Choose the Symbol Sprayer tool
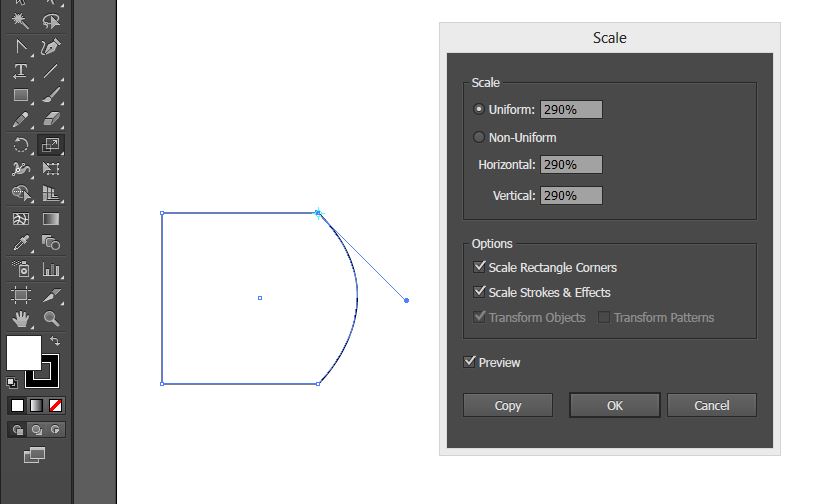 click(x=21, y=270)
